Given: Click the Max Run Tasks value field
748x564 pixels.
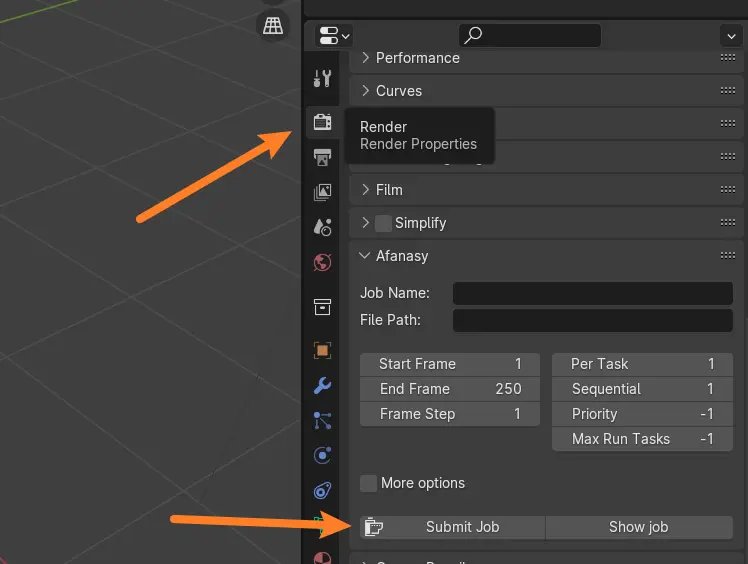Looking at the screenshot, I should click(x=642, y=439).
